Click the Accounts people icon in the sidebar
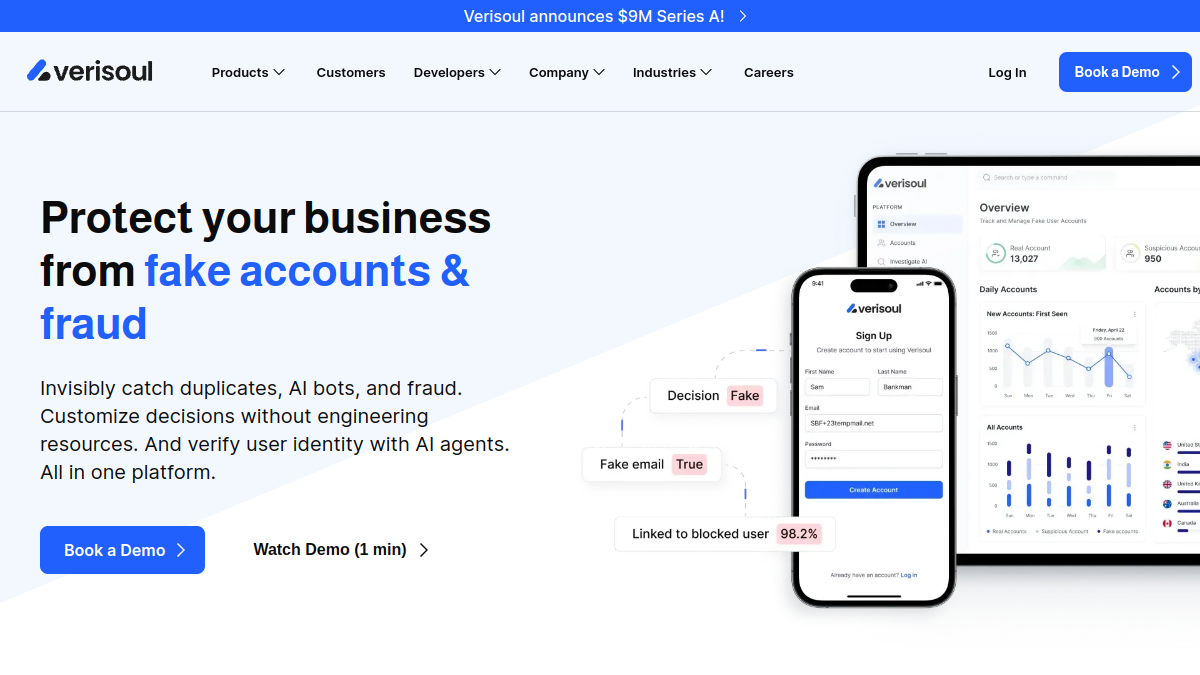This screenshot has height=675, width=1200. (881, 243)
